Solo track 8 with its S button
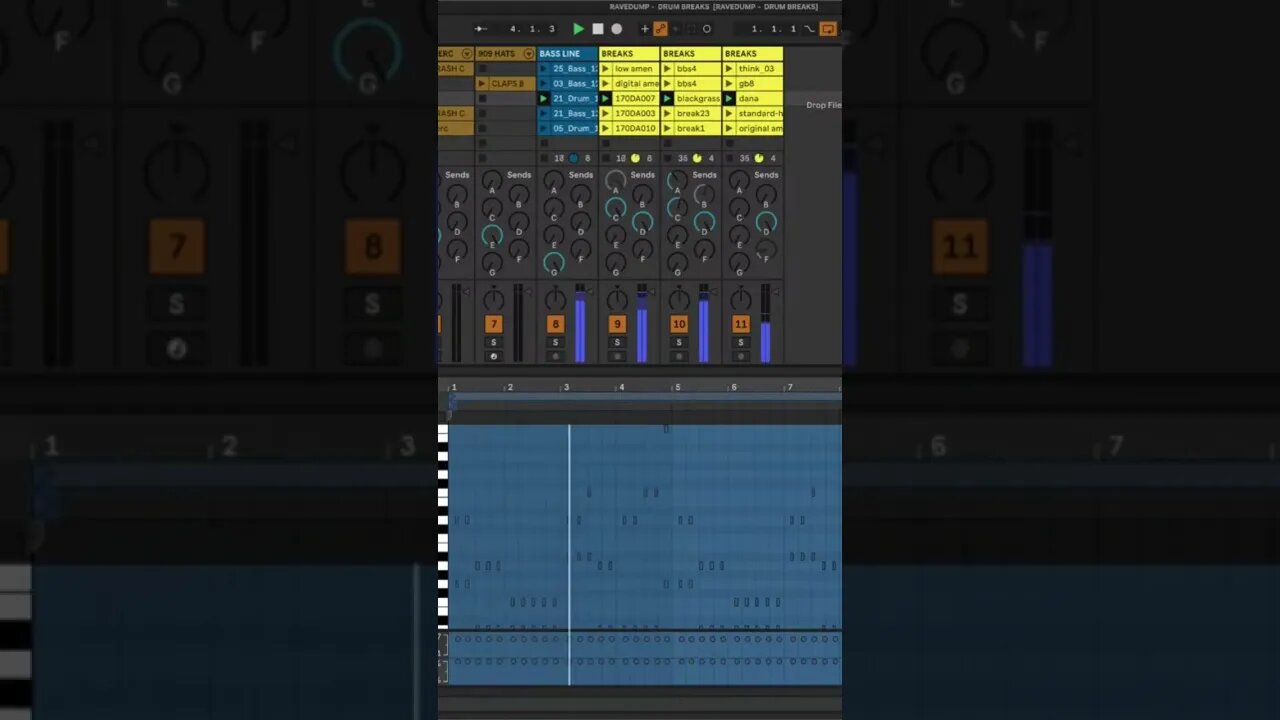 pyautogui.click(x=555, y=342)
